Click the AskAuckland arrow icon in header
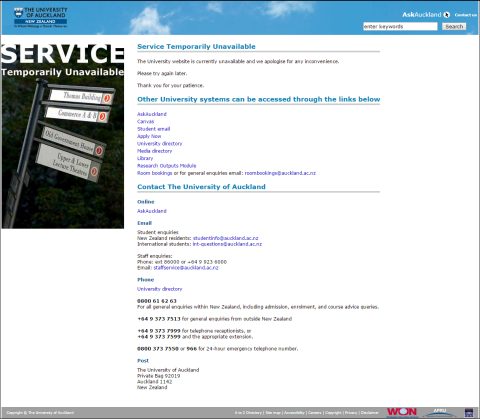Viewport: 480px width, 419px height. (x=447, y=15)
